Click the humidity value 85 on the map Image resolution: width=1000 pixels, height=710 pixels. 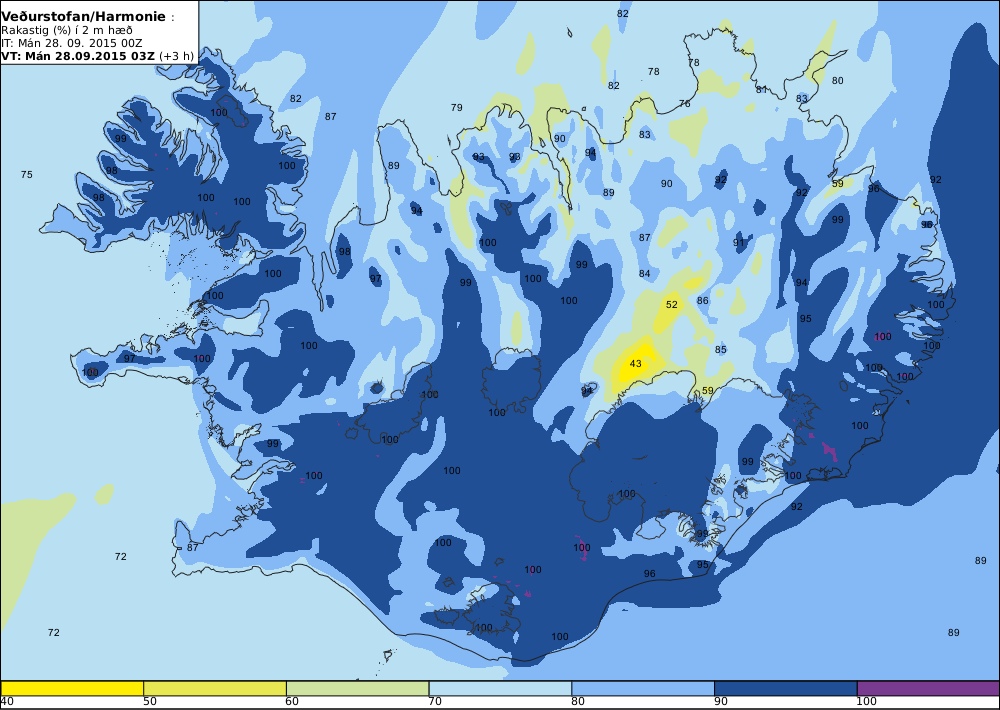click(x=721, y=350)
